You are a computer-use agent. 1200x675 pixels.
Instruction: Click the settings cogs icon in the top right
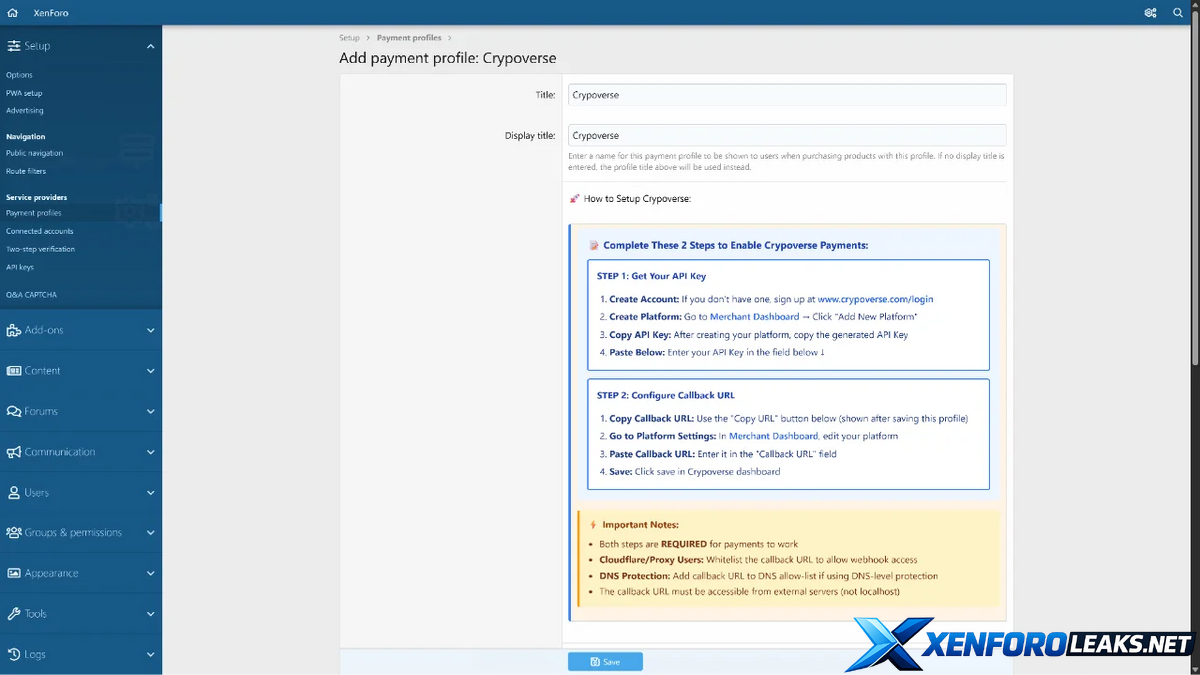(x=1150, y=13)
